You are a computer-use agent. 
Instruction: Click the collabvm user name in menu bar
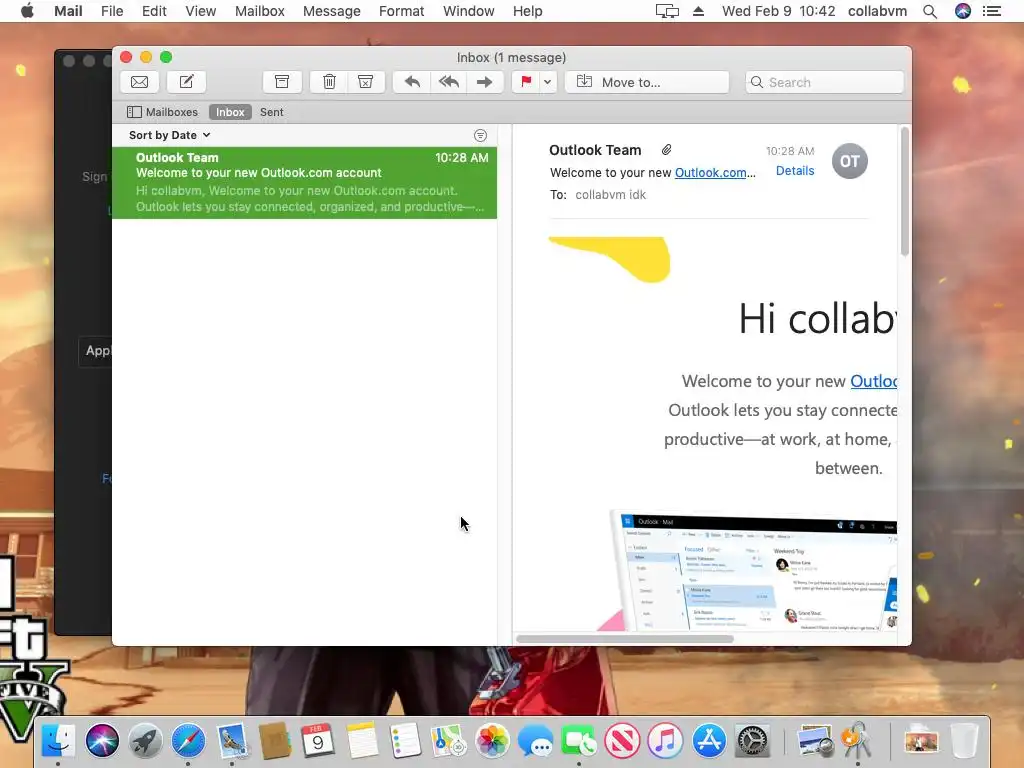tap(877, 11)
